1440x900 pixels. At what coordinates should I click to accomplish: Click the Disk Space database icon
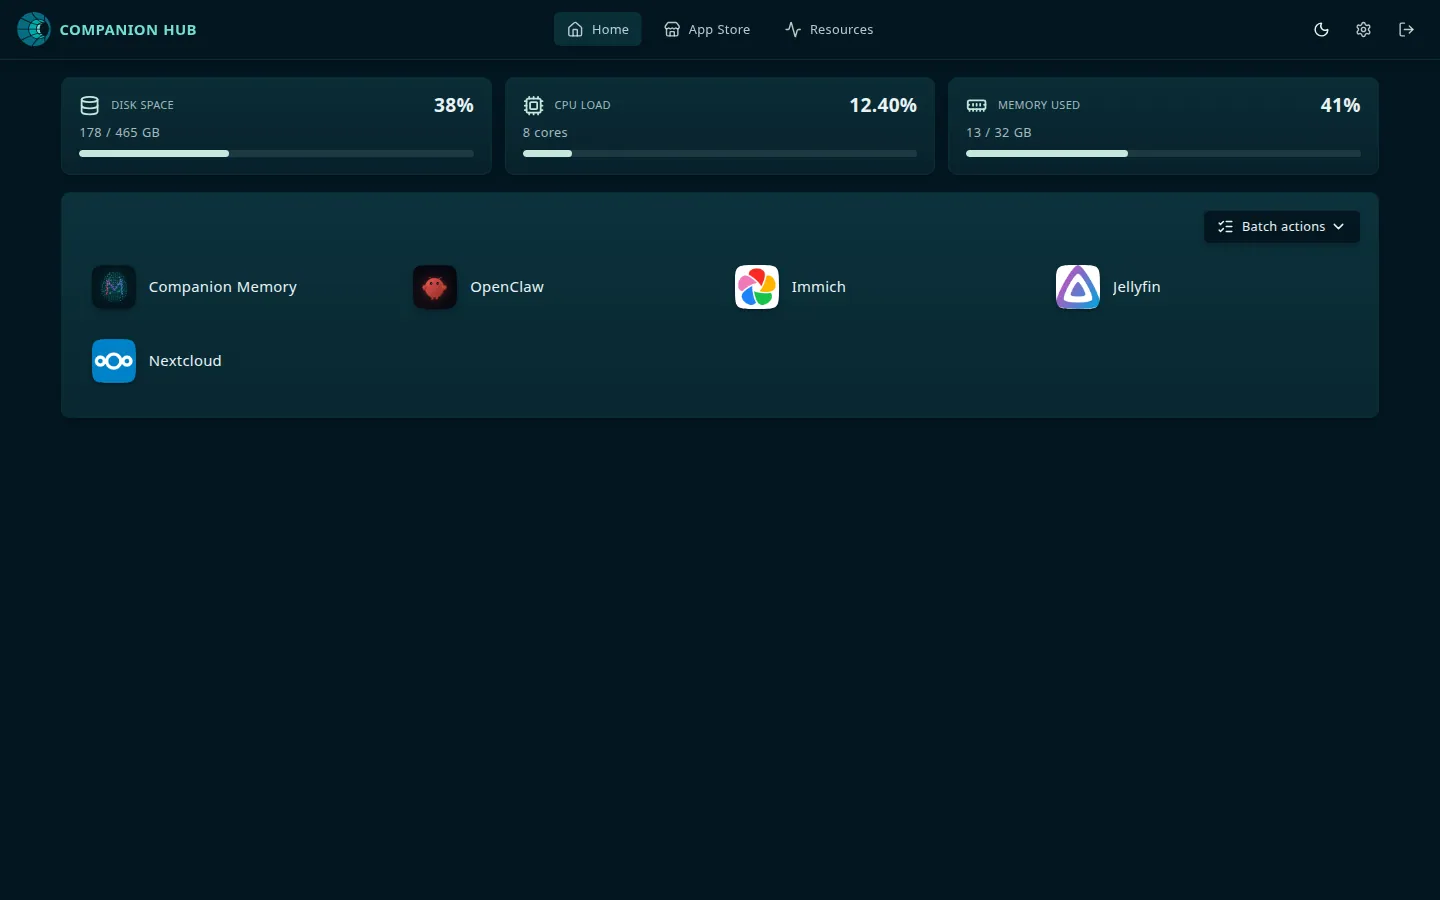89,105
